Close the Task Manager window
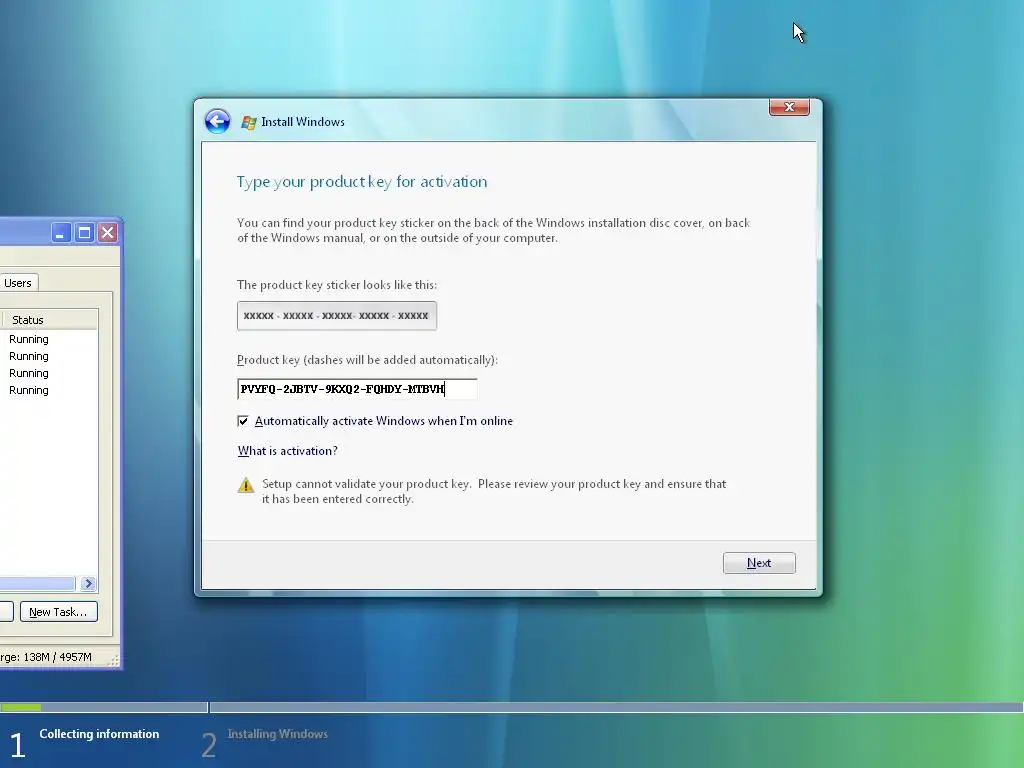 coord(108,232)
